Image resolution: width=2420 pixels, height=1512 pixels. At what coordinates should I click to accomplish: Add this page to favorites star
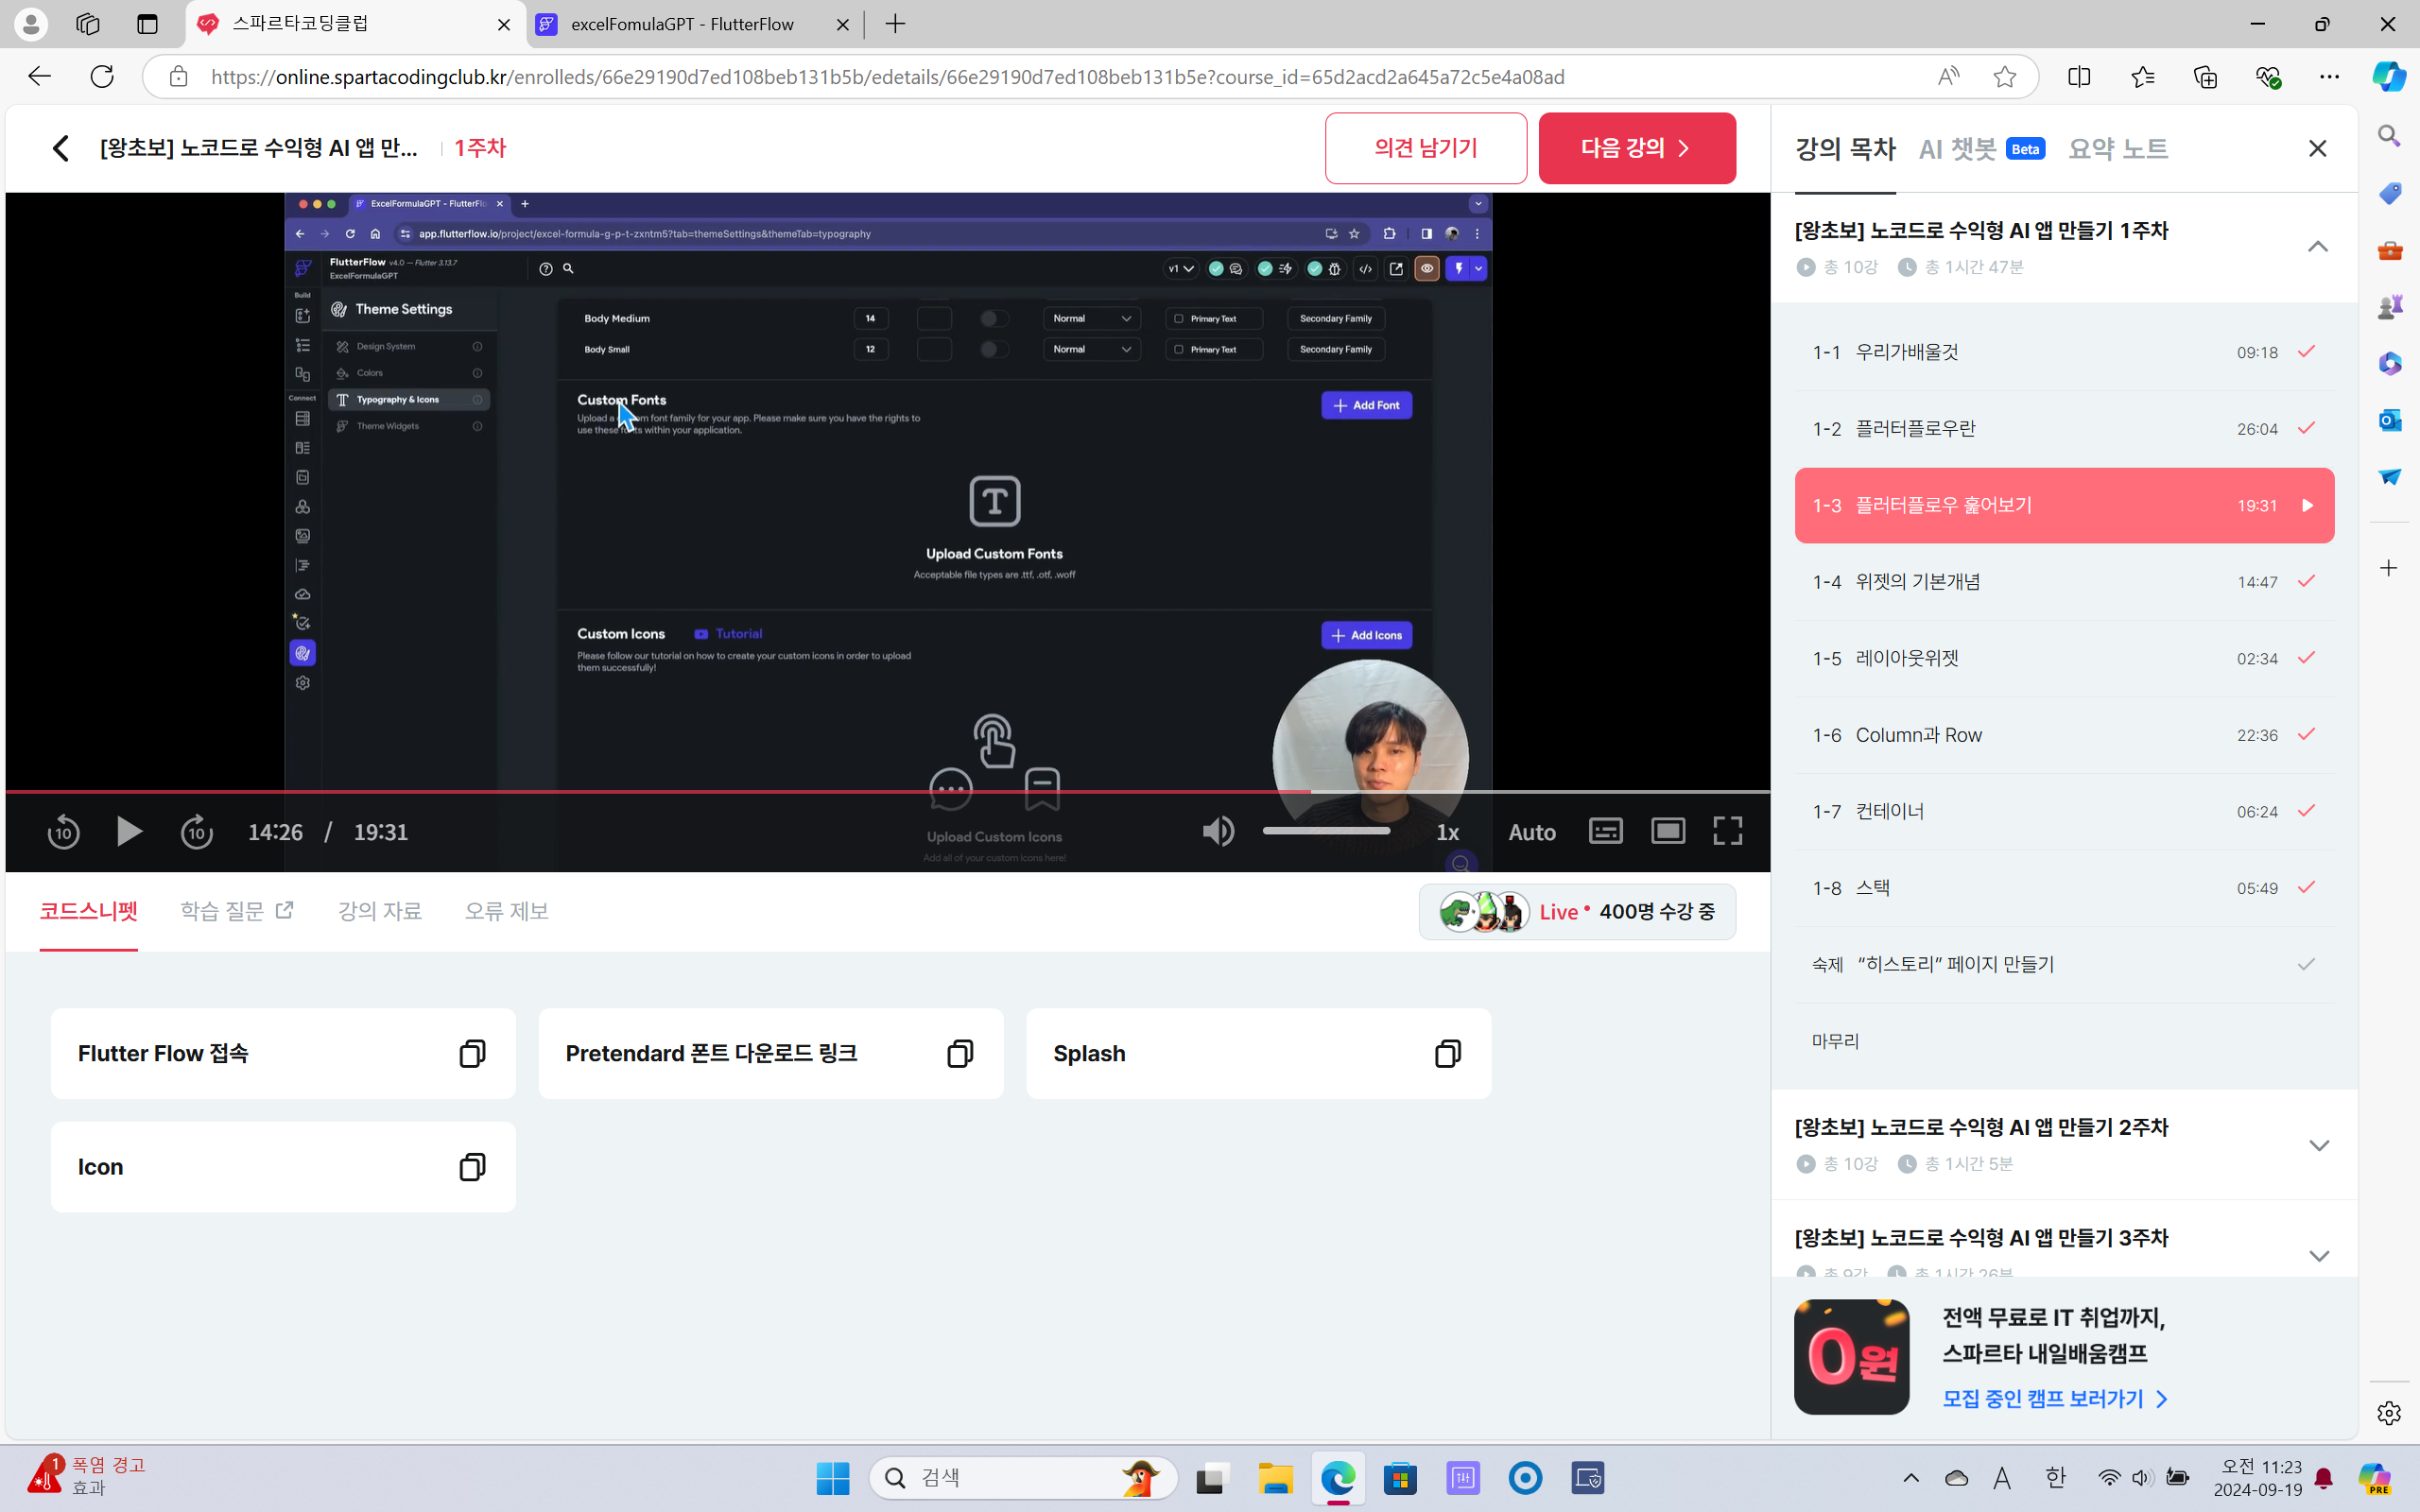click(x=2004, y=77)
